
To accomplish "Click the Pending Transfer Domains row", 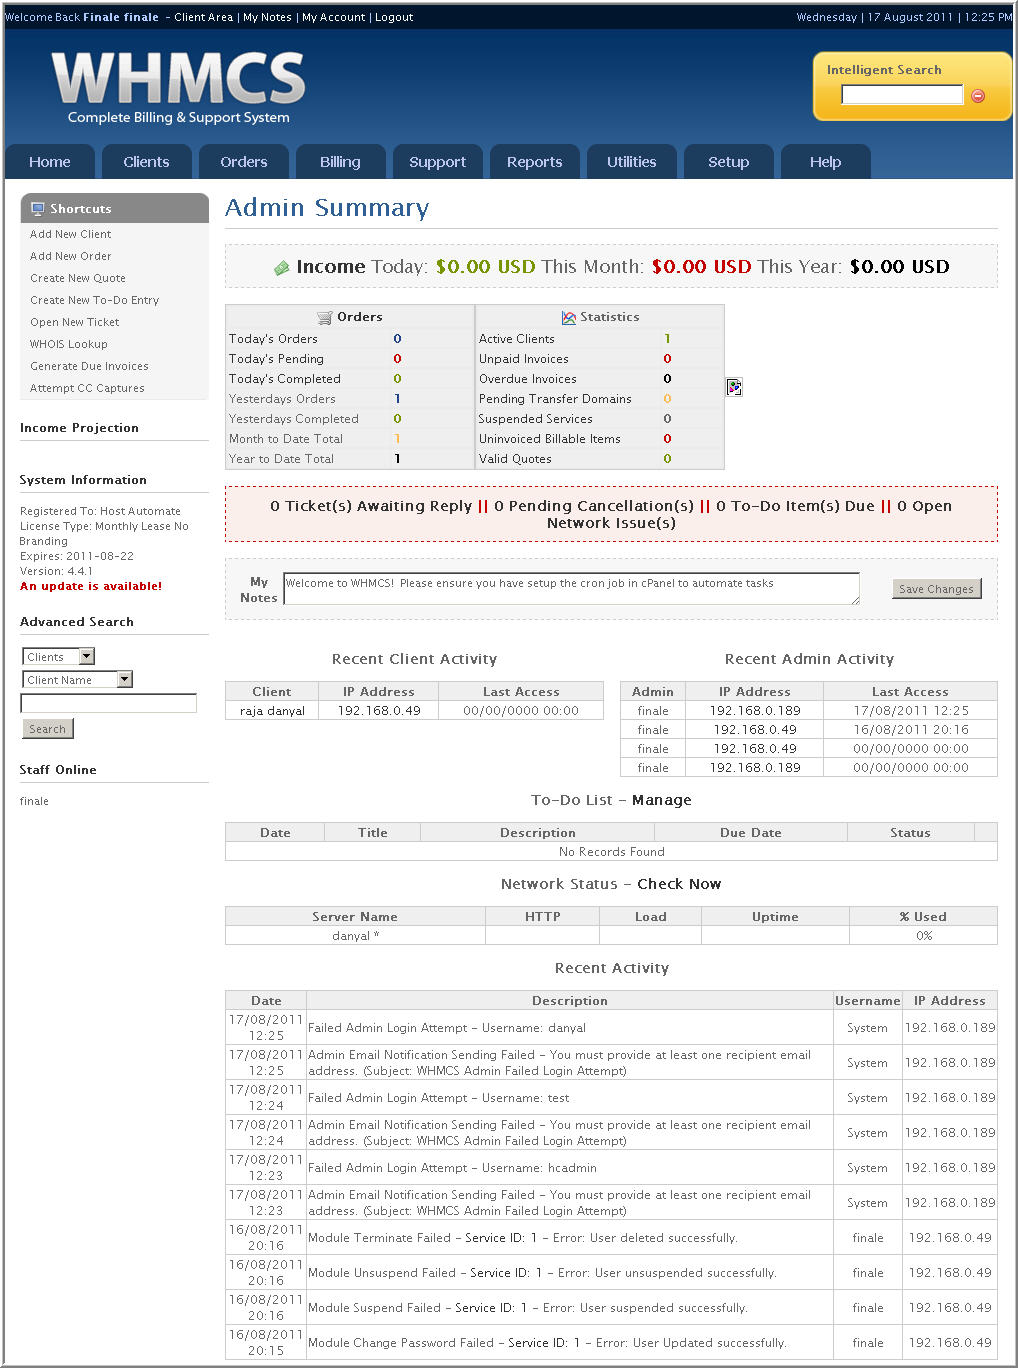I will click(x=599, y=399).
